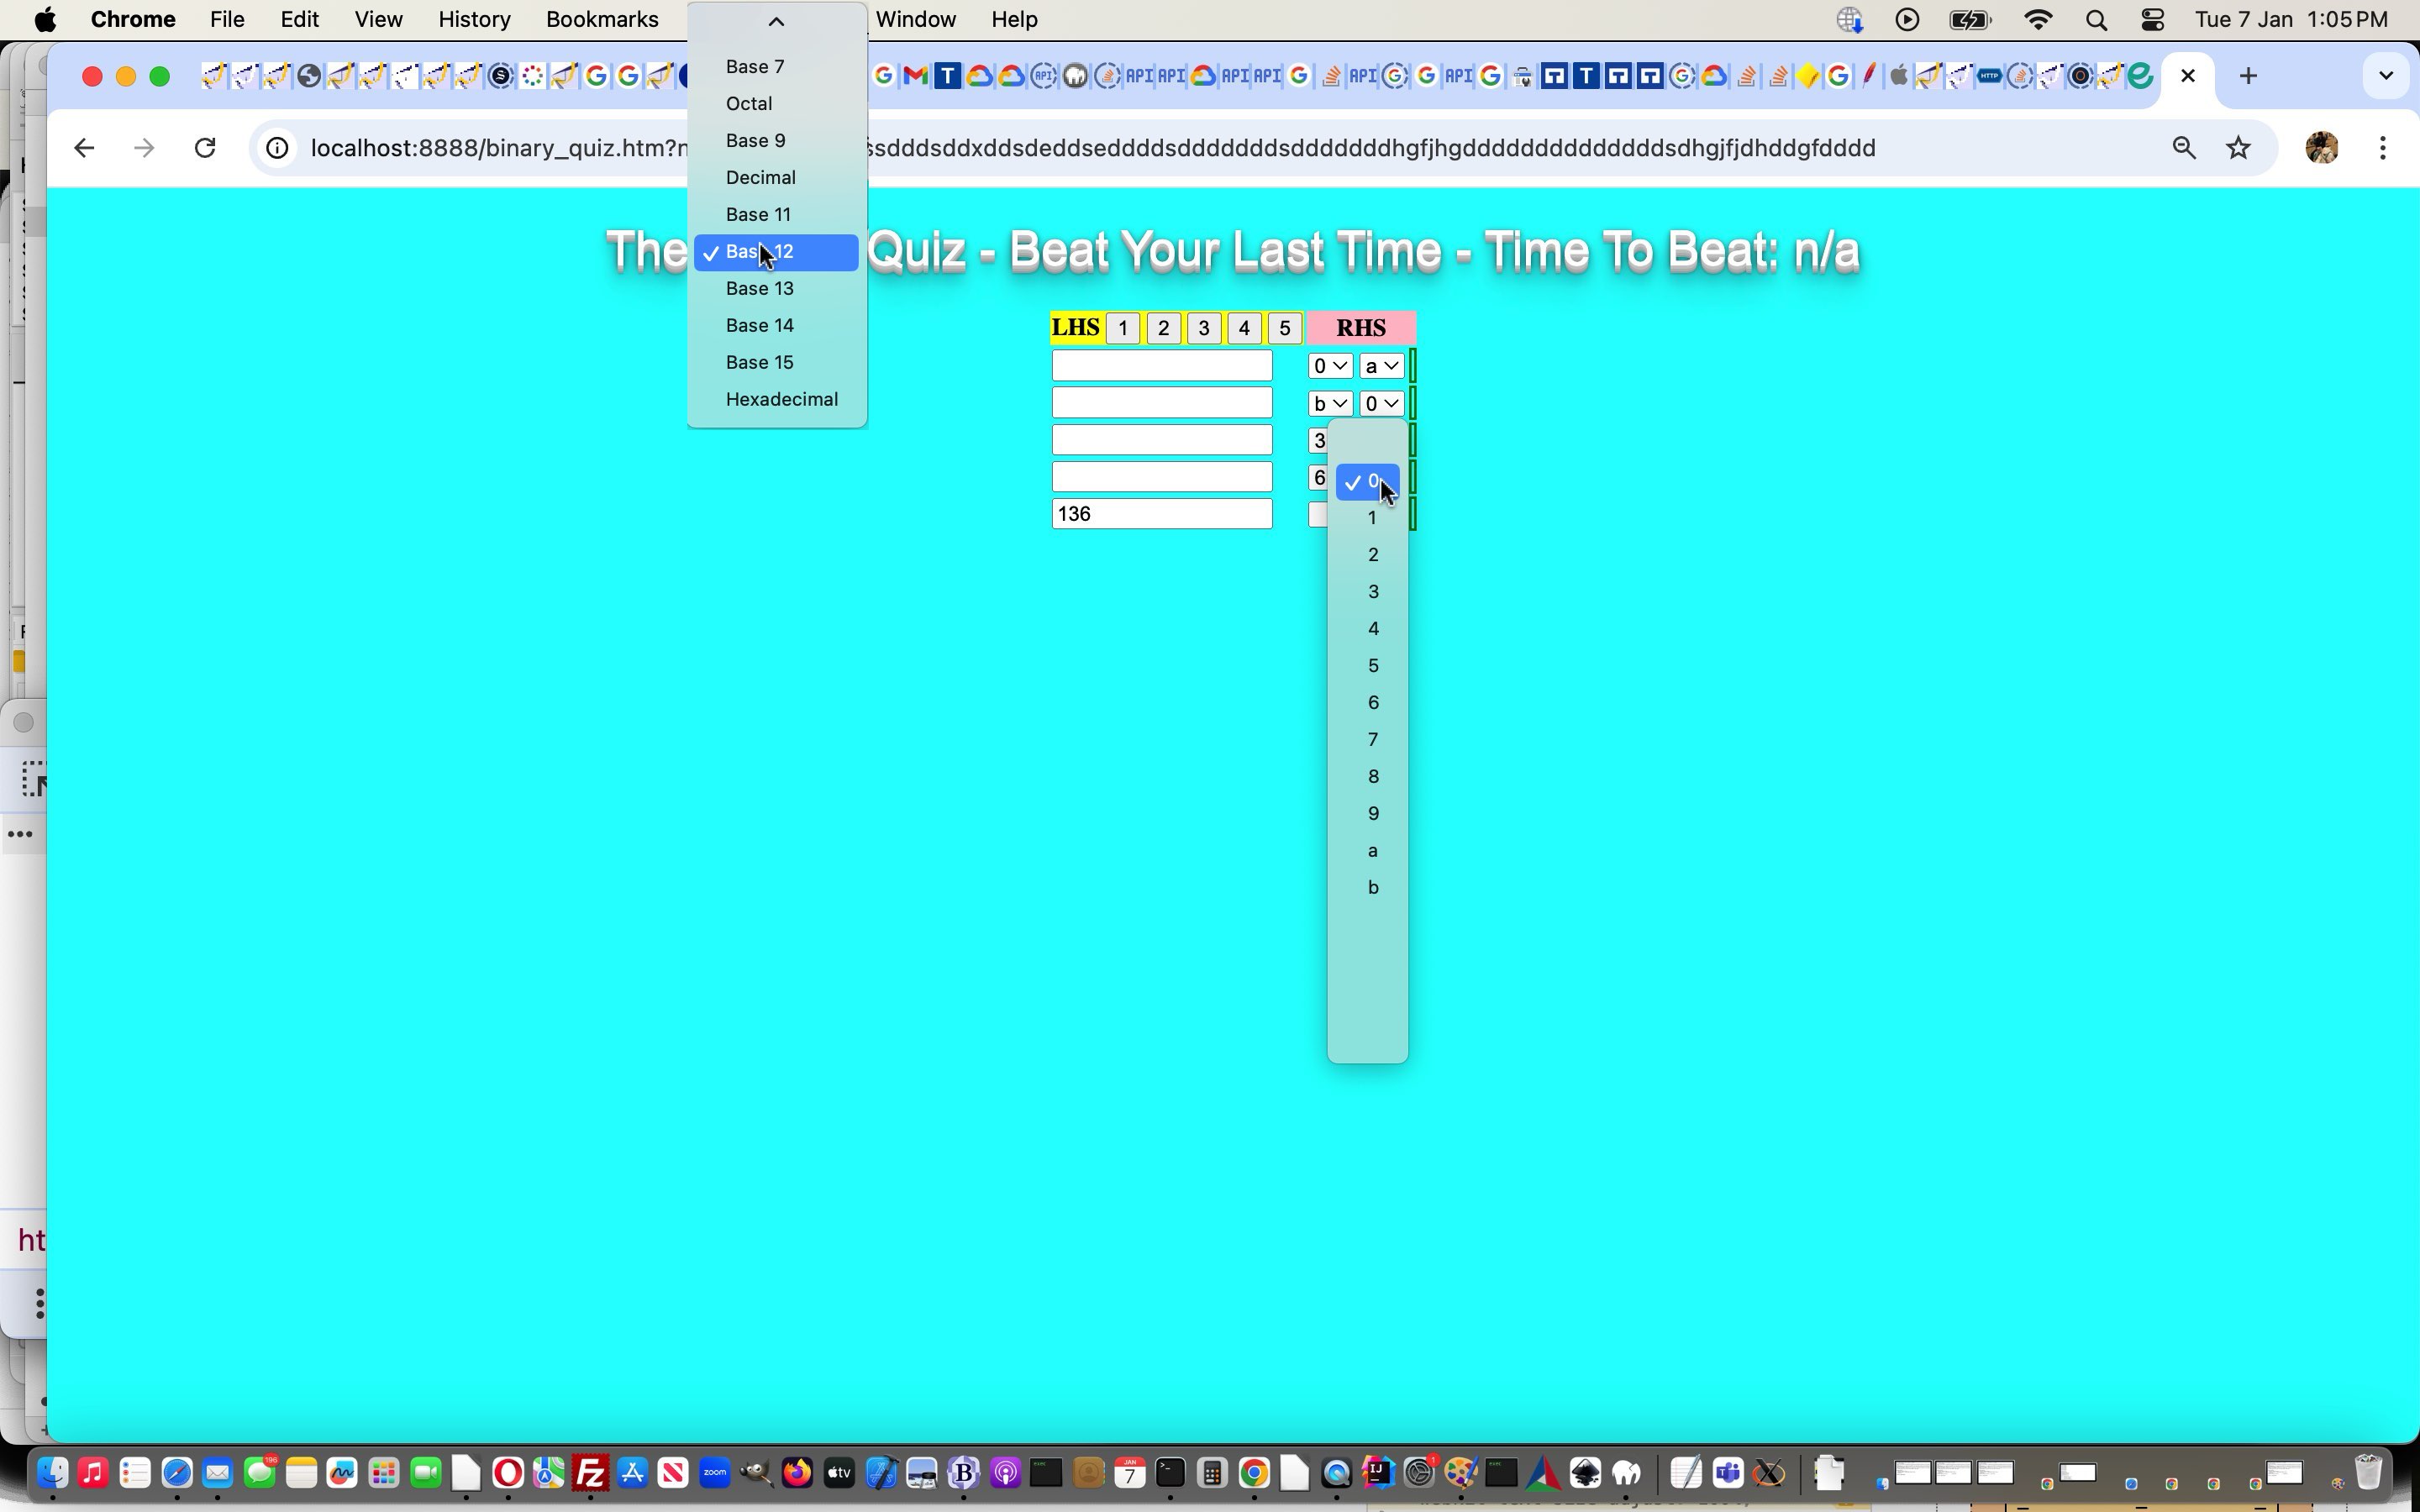Open the App Store from the Dock

(x=632, y=1473)
